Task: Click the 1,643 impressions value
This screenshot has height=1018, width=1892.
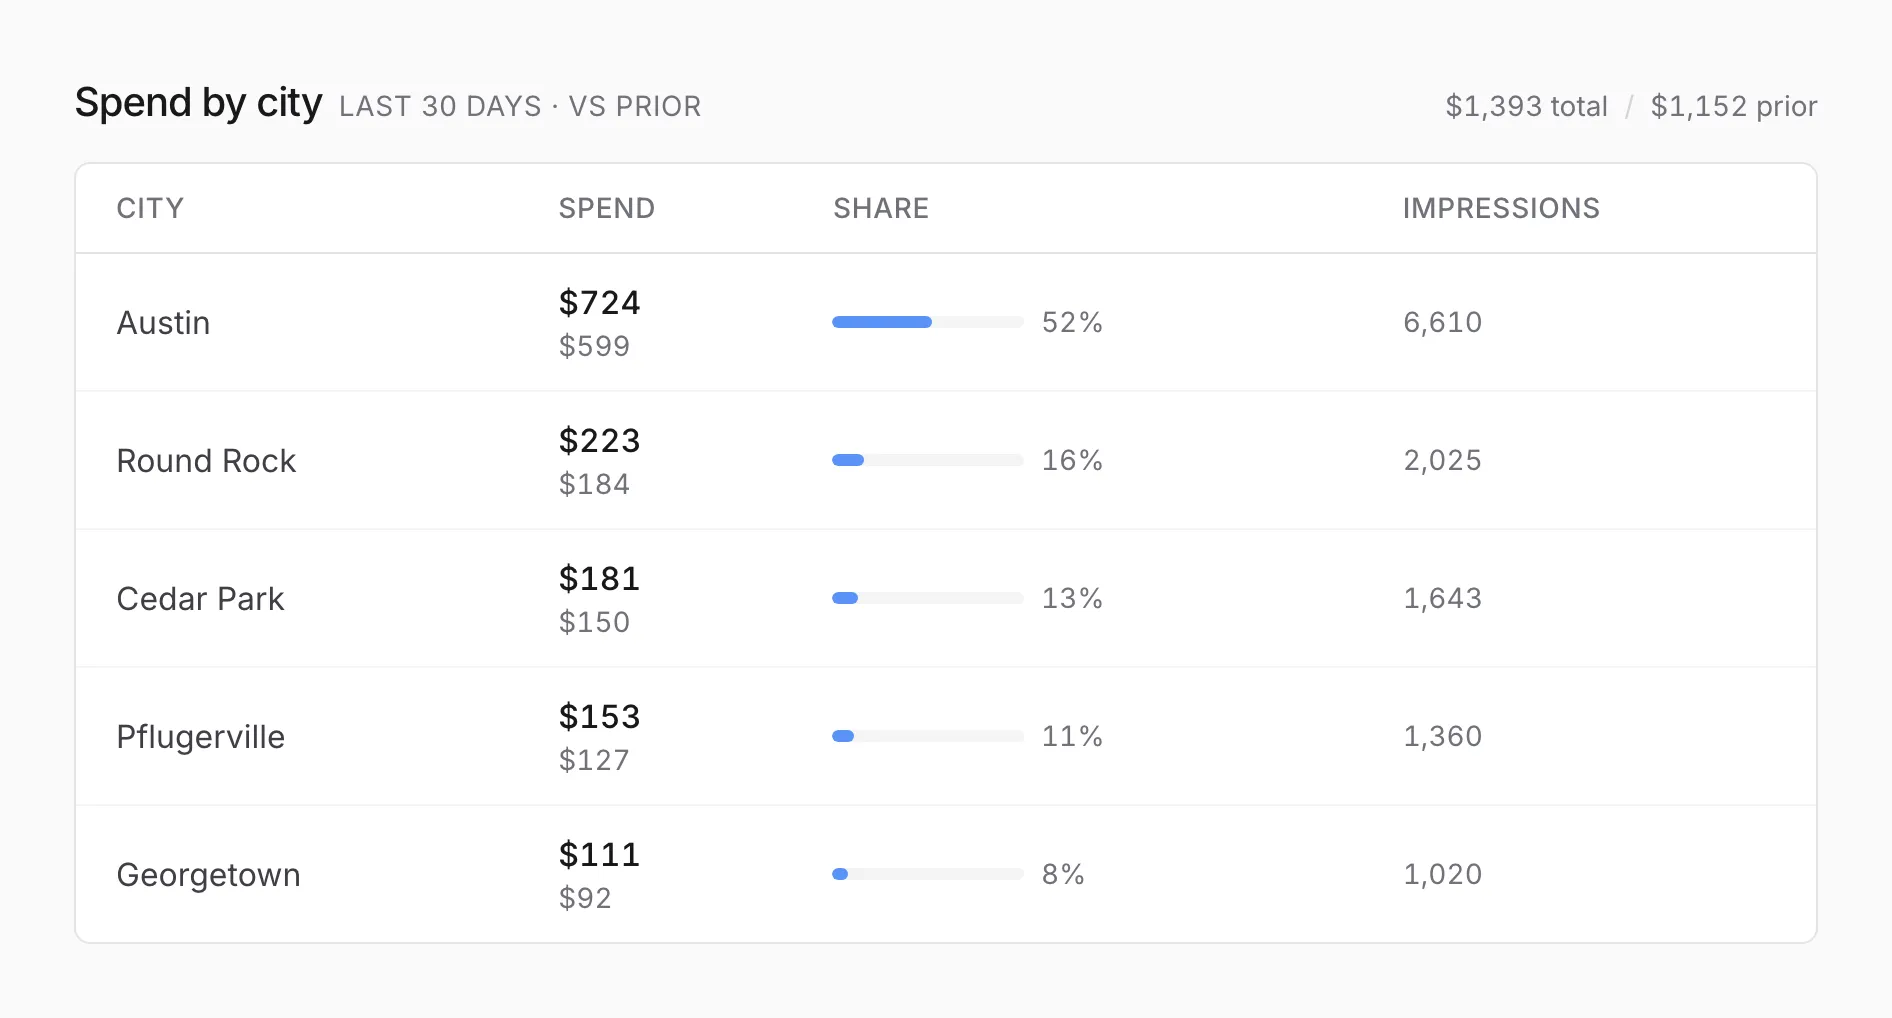Action: coord(1442,598)
